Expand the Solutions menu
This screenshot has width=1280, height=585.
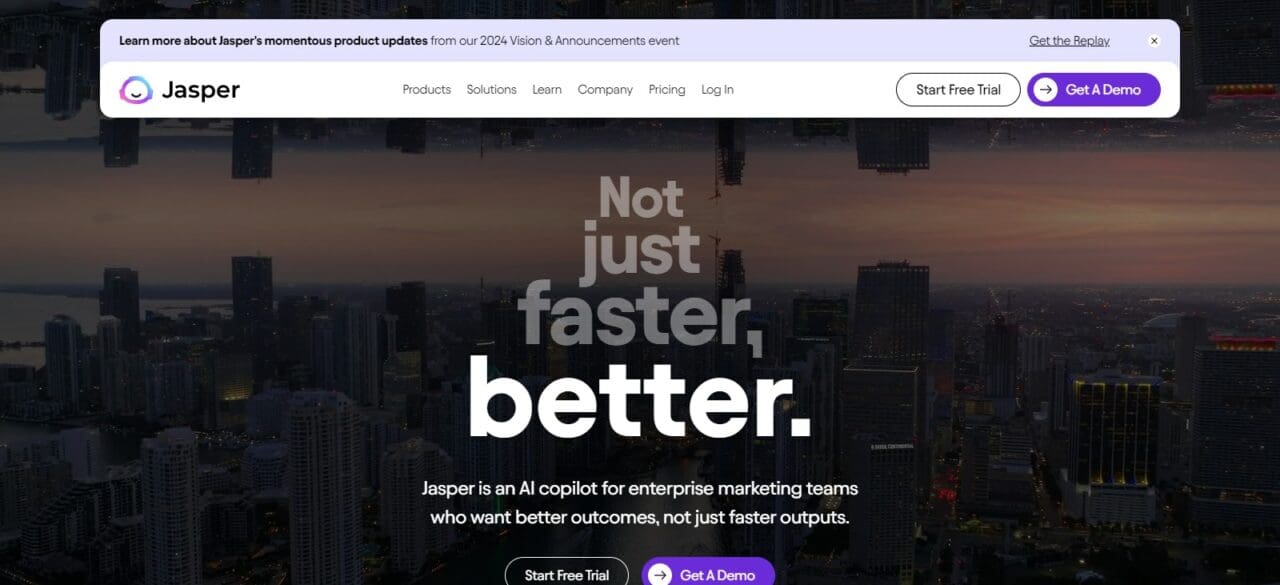click(492, 90)
